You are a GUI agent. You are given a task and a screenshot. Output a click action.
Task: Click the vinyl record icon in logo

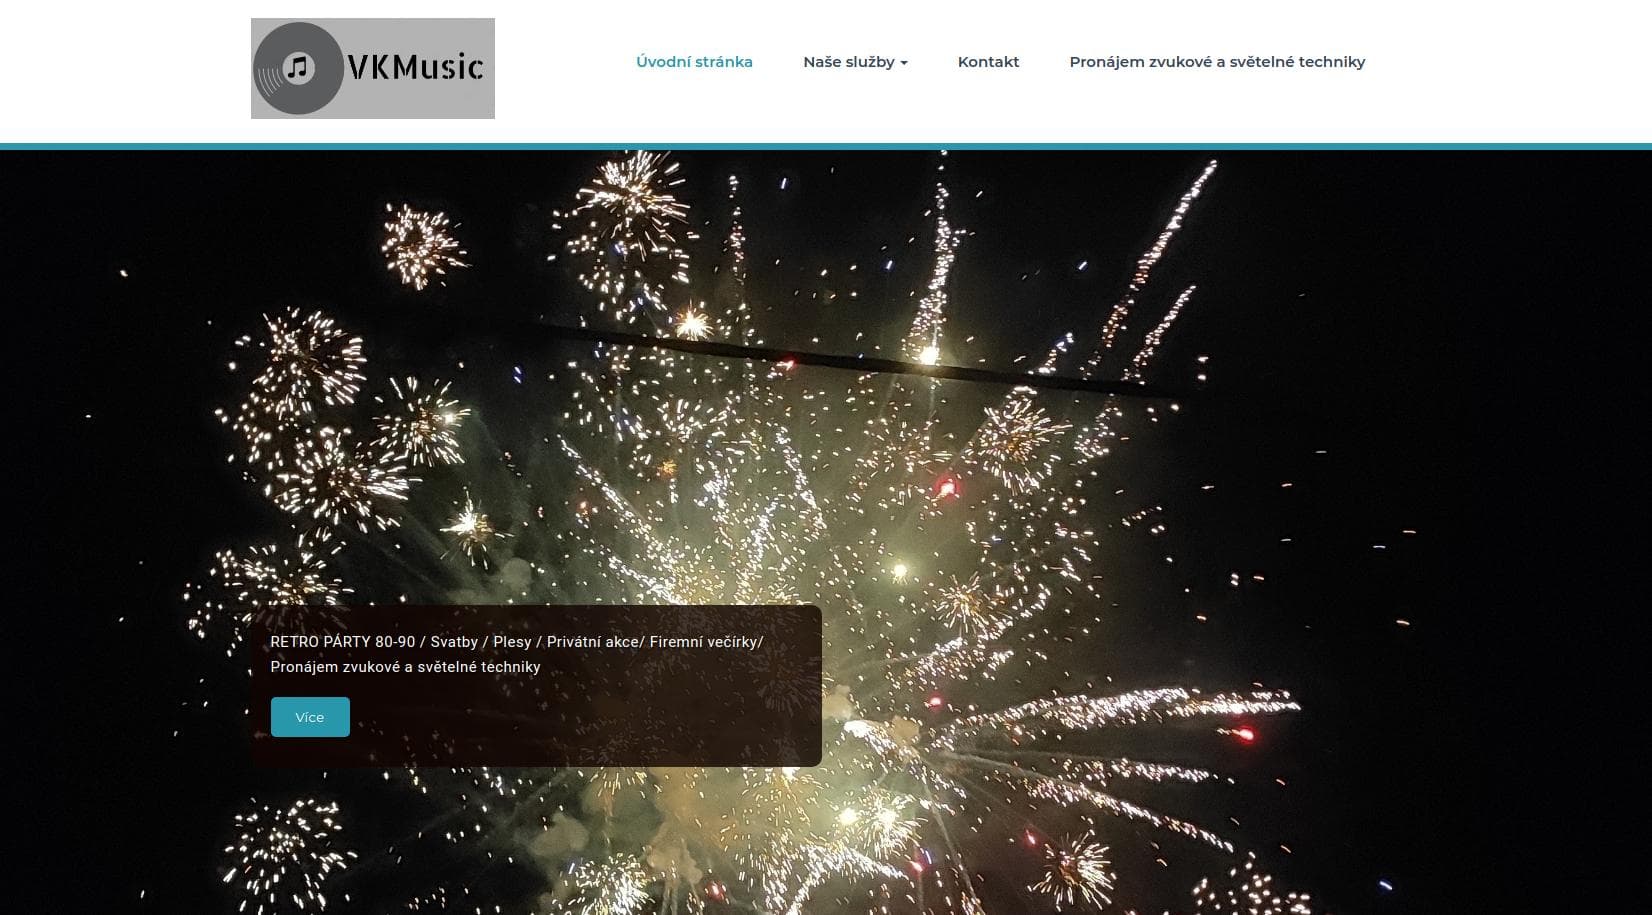(298, 68)
